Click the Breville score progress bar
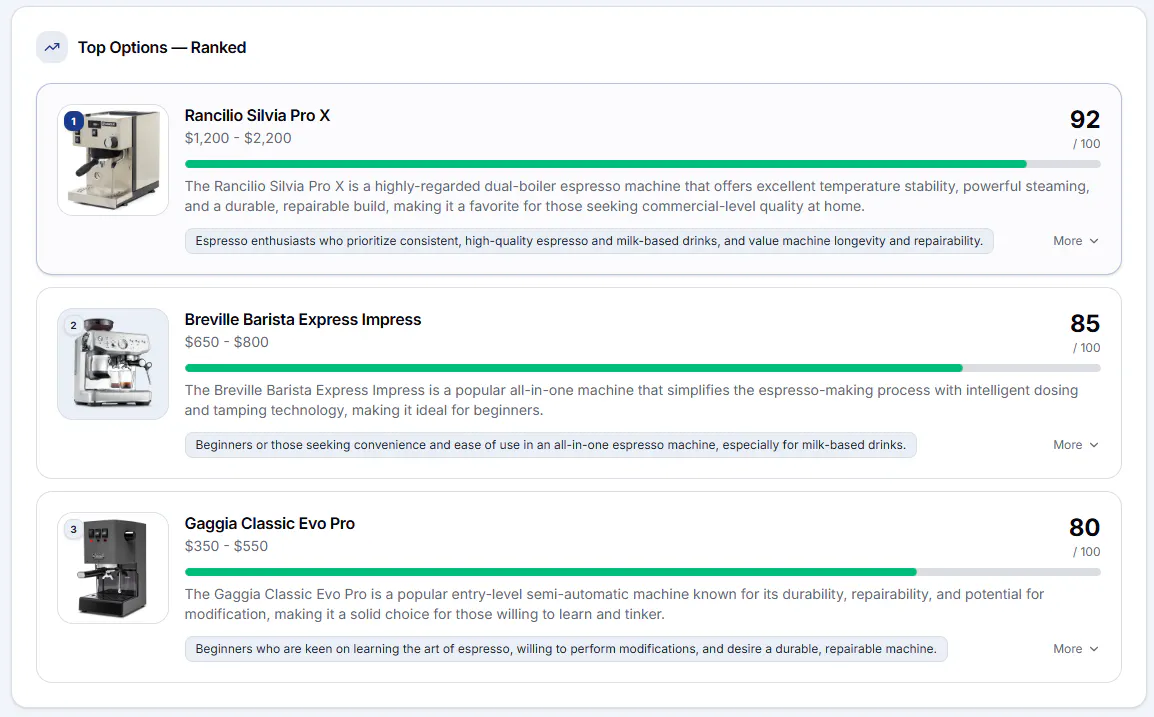Screen dimensions: 1154x717 click(643, 368)
